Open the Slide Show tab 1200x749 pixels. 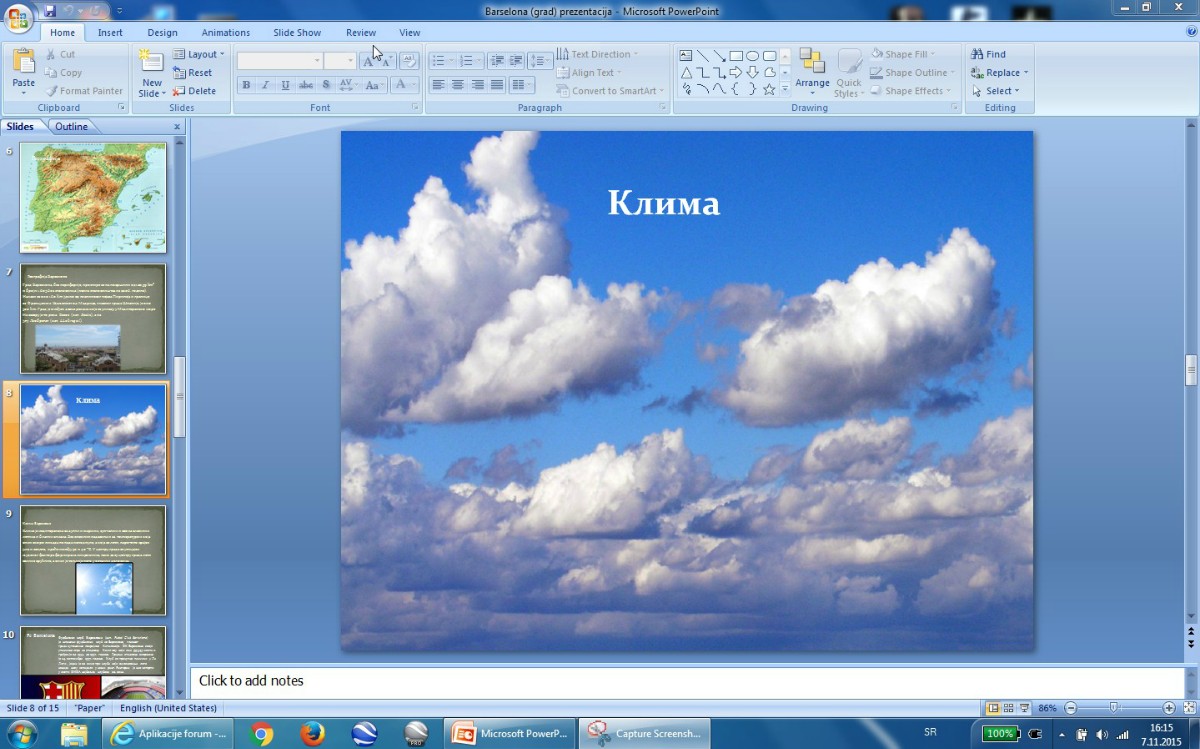click(297, 33)
